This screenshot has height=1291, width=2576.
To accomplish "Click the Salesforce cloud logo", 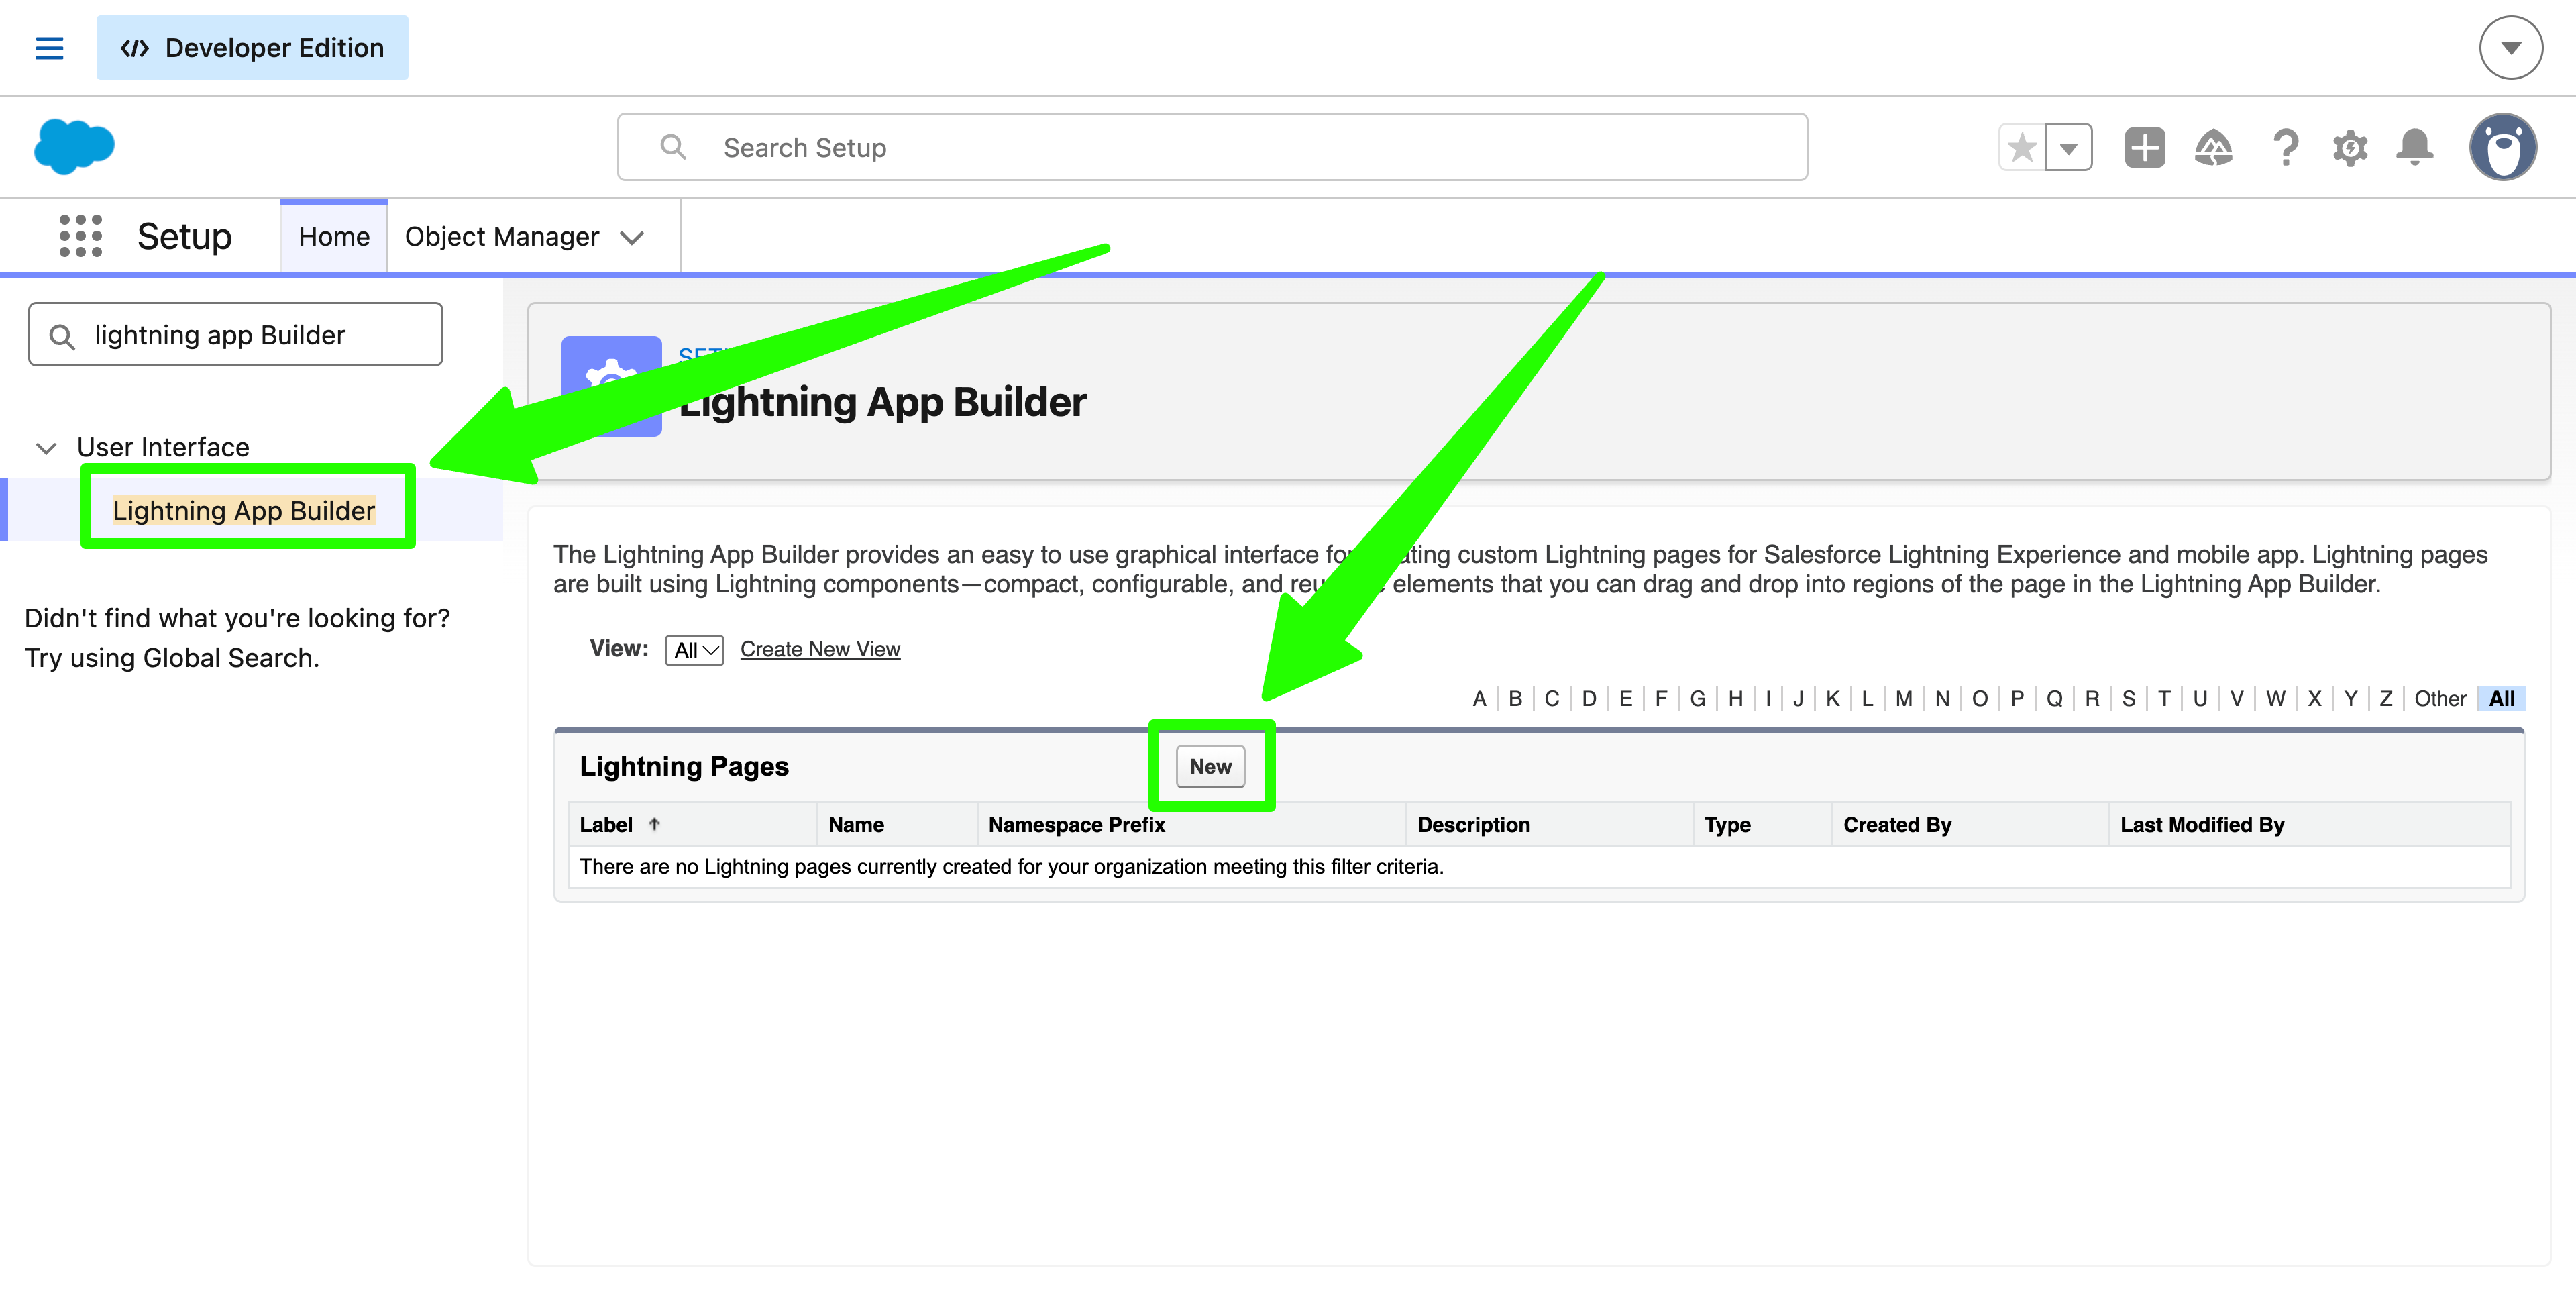I will (74, 147).
